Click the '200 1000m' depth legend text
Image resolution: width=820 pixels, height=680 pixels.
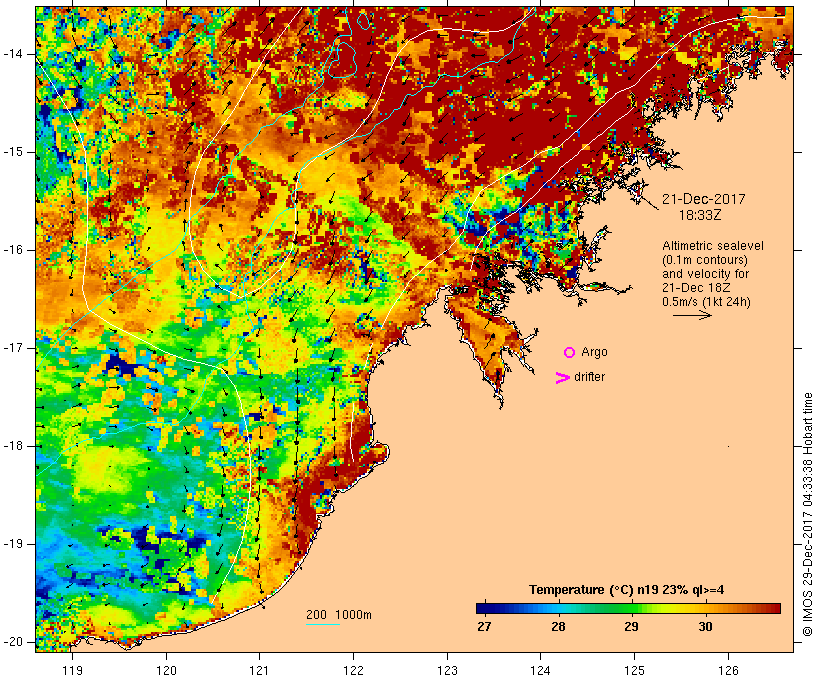[339, 615]
